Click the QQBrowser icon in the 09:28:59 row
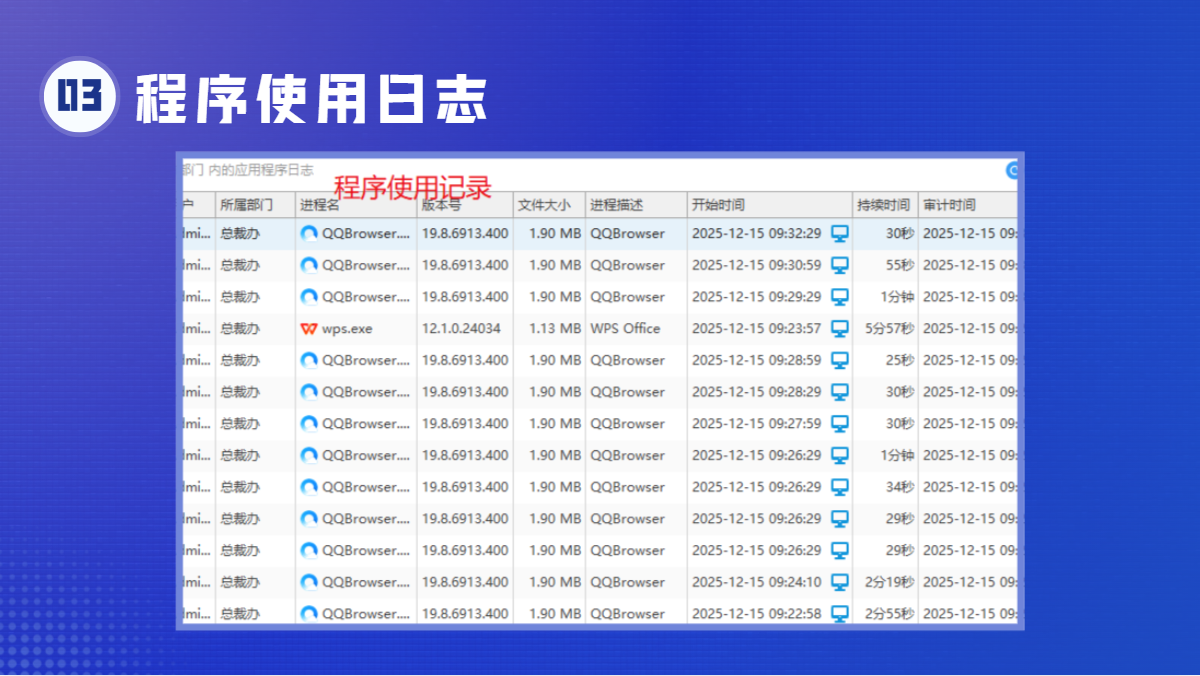 coord(309,360)
